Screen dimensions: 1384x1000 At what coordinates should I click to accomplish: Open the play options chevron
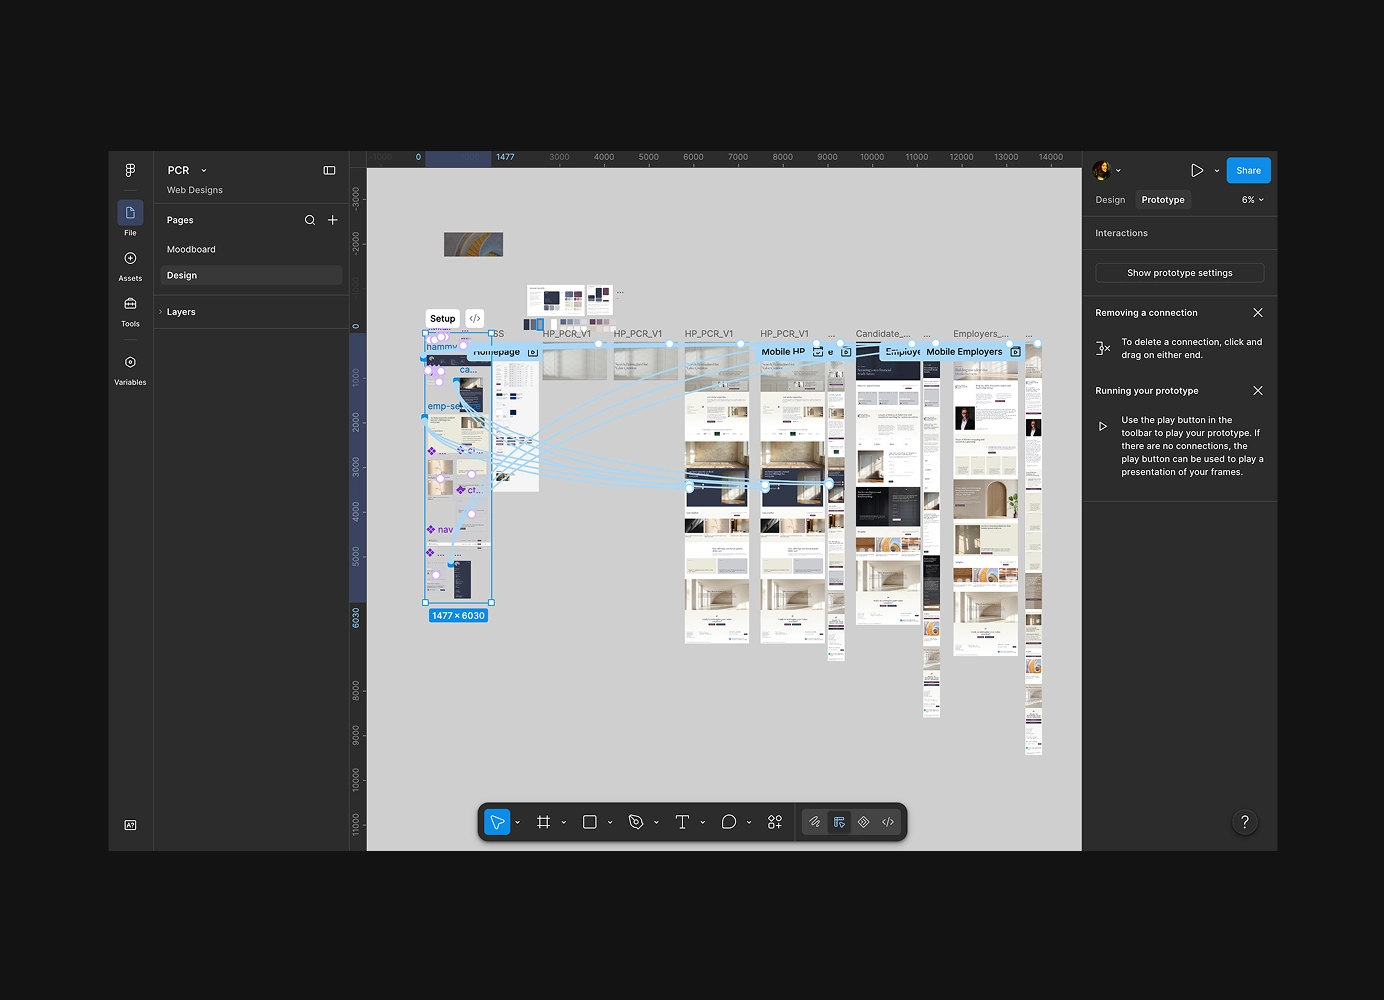[x=1217, y=171]
